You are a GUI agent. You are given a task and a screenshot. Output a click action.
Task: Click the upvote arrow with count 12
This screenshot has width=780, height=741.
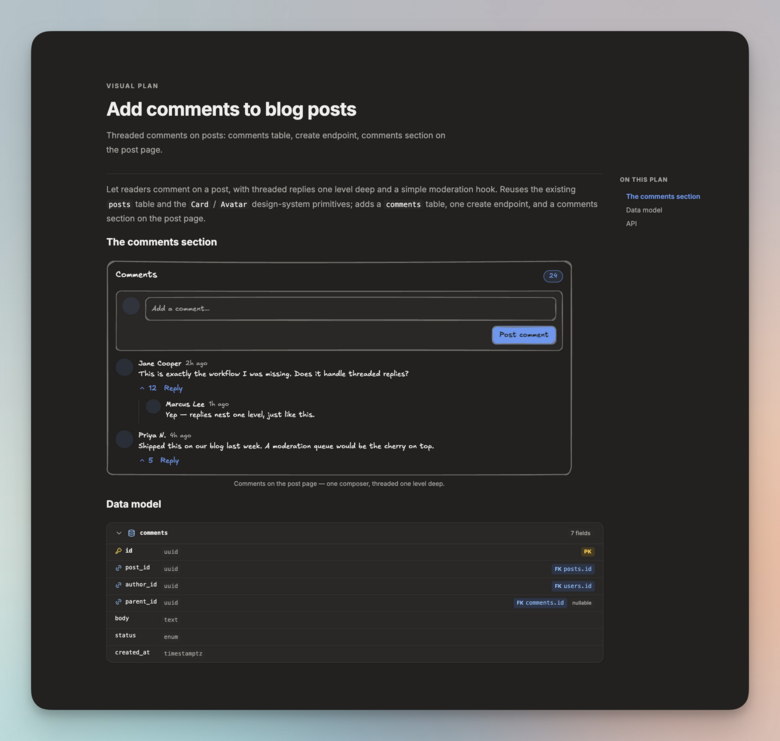click(x=142, y=388)
